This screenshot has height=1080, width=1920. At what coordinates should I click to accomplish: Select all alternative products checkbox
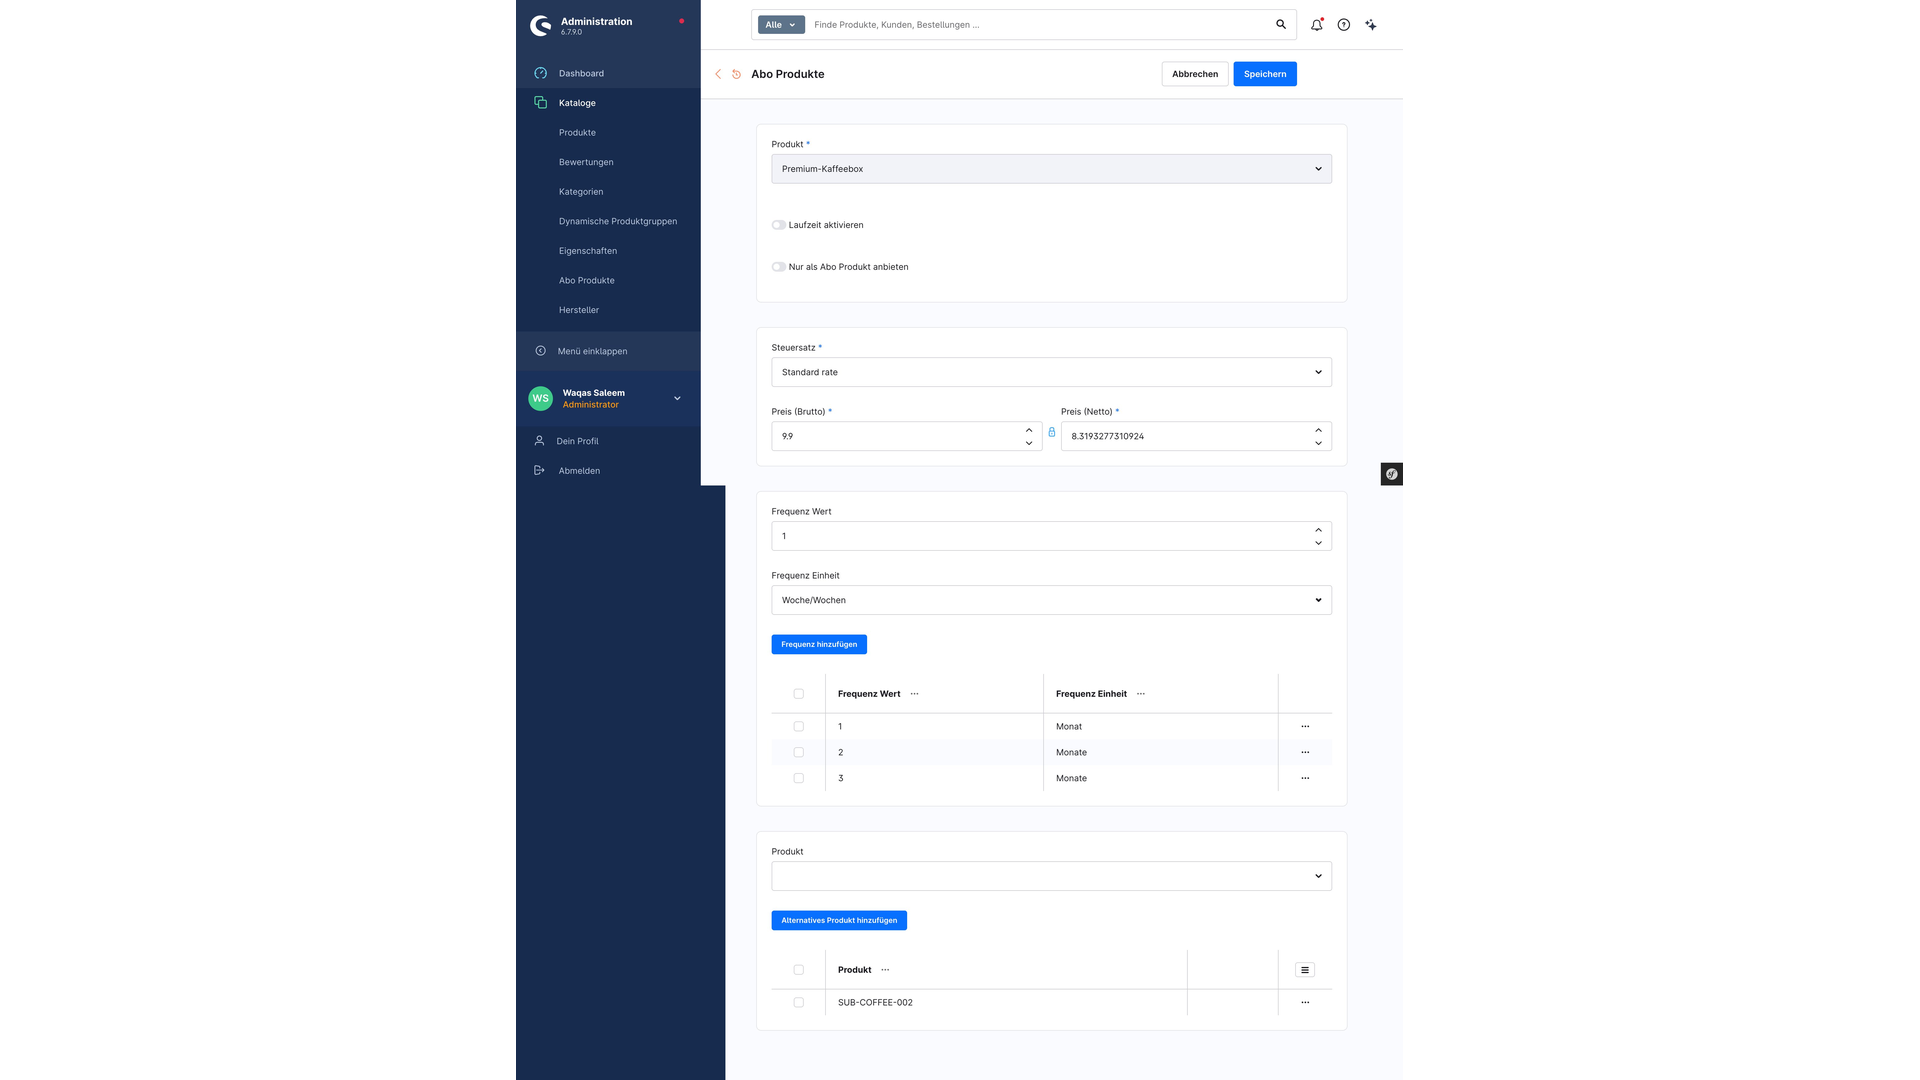click(x=798, y=970)
